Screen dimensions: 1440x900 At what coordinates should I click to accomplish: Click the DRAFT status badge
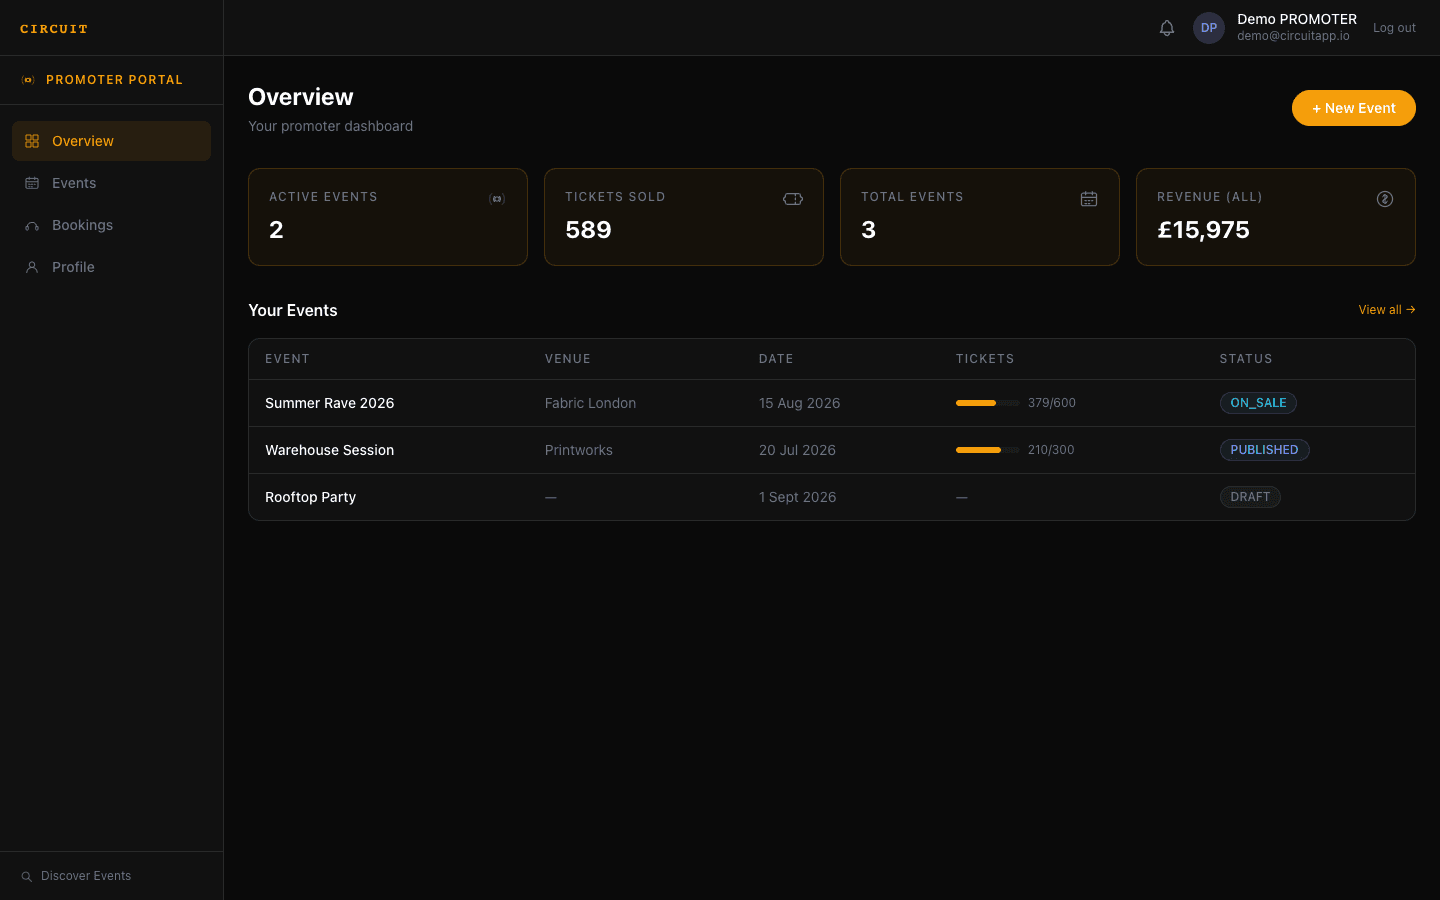[x=1250, y=497]
